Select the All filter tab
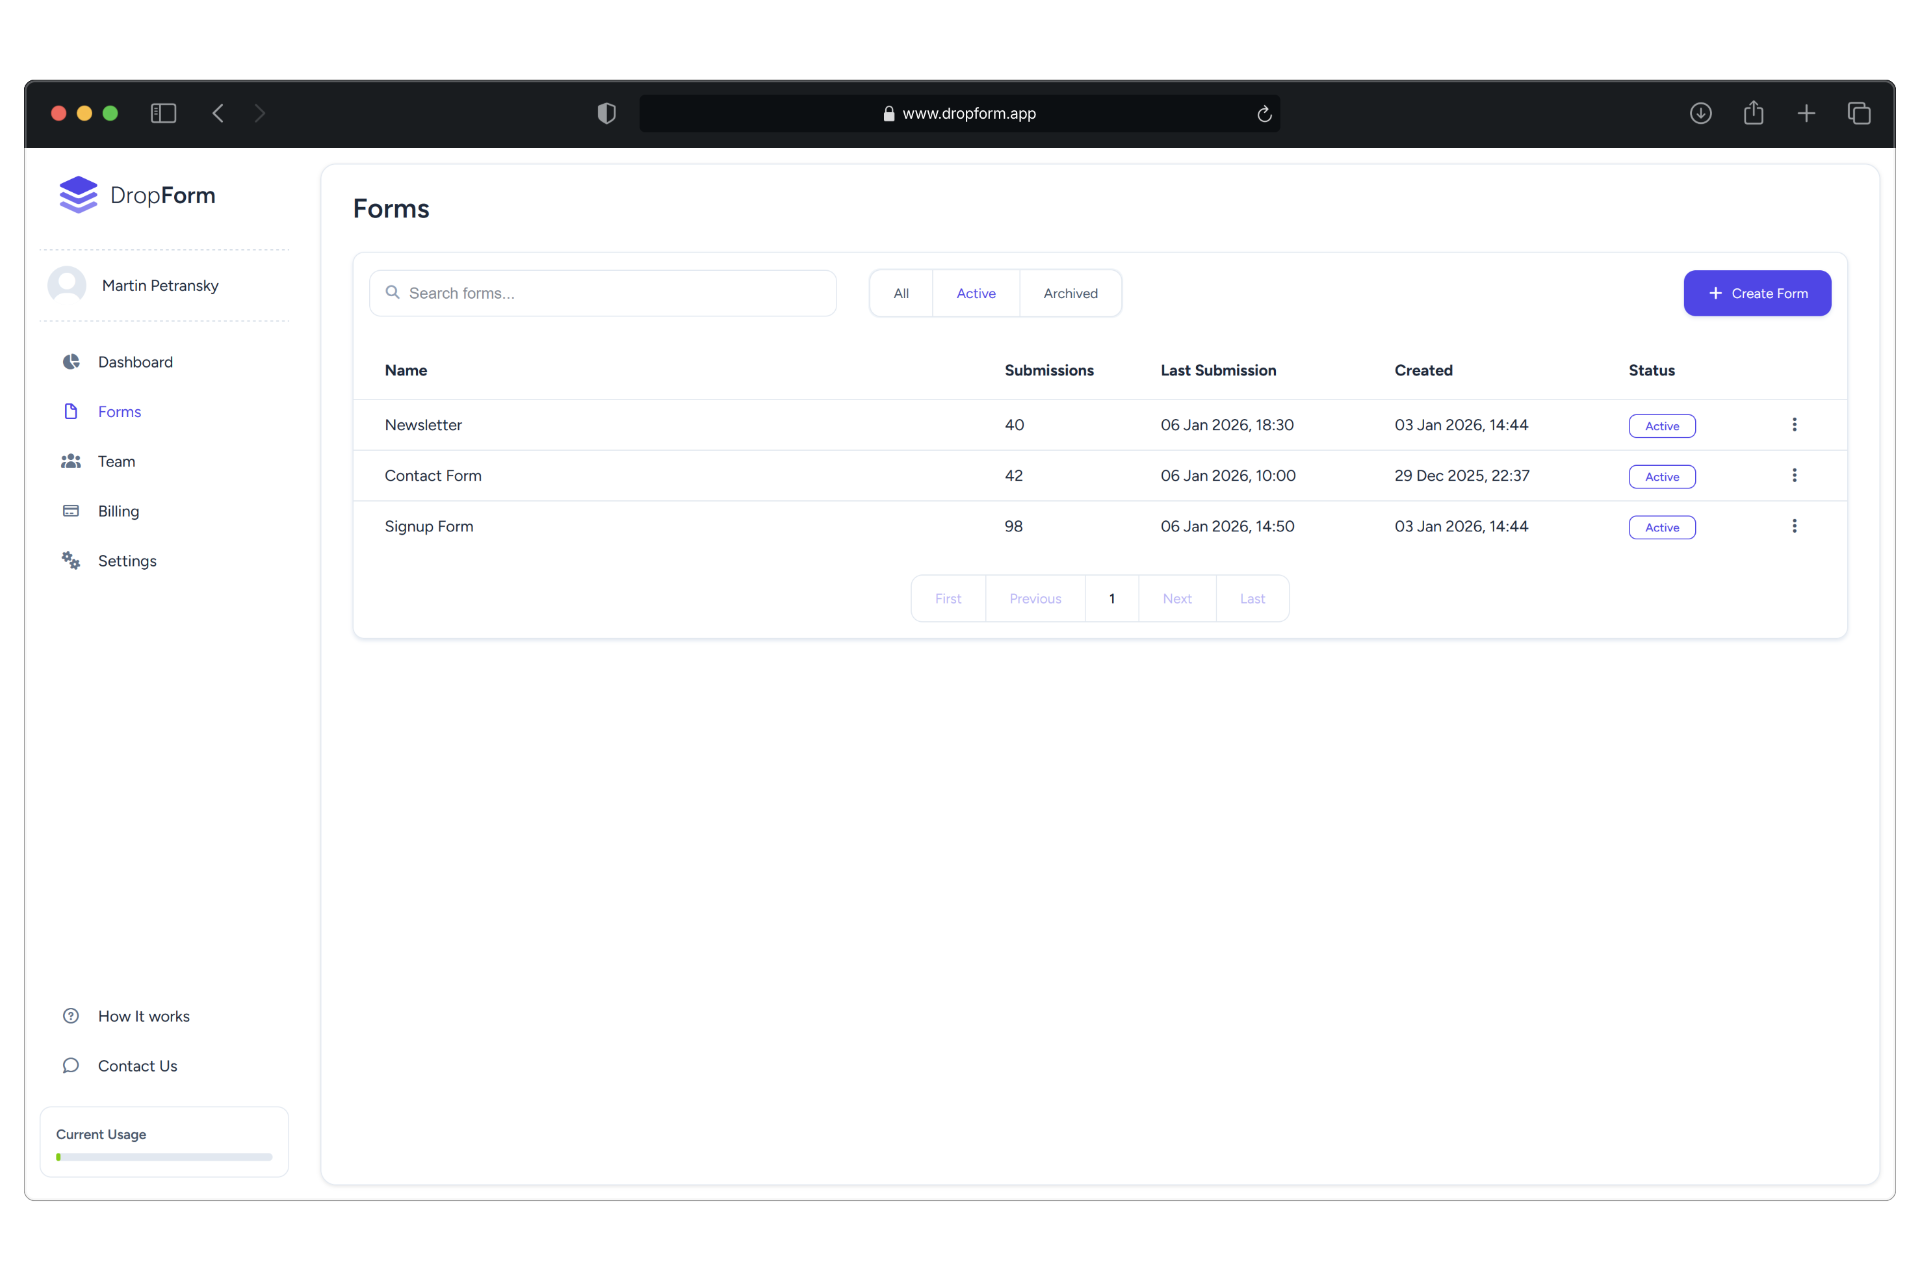The width and height of the screenshot is (1920, 1280). (x=901, y=293)
